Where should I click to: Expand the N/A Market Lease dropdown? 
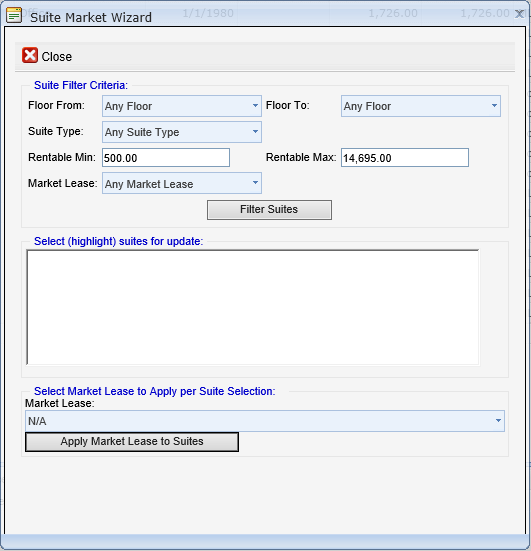click(265, 421)
